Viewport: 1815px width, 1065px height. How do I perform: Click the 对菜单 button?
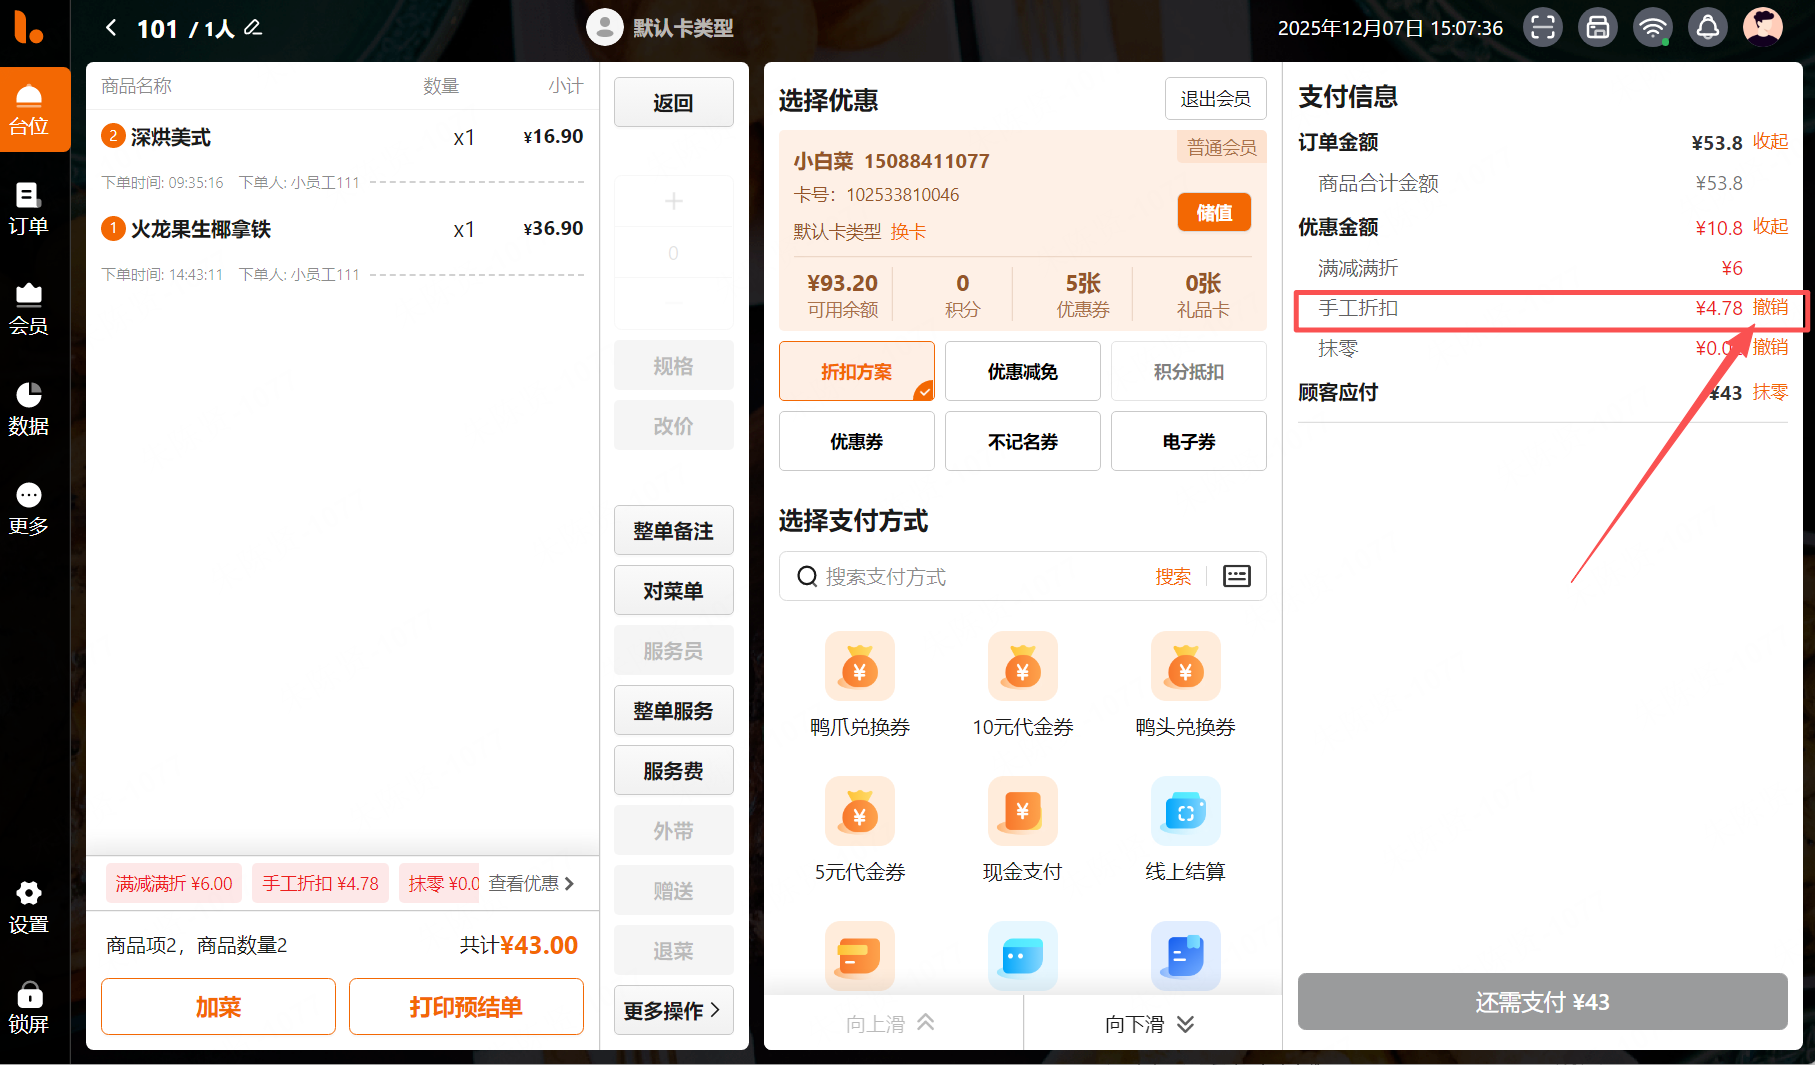(673, 590)
